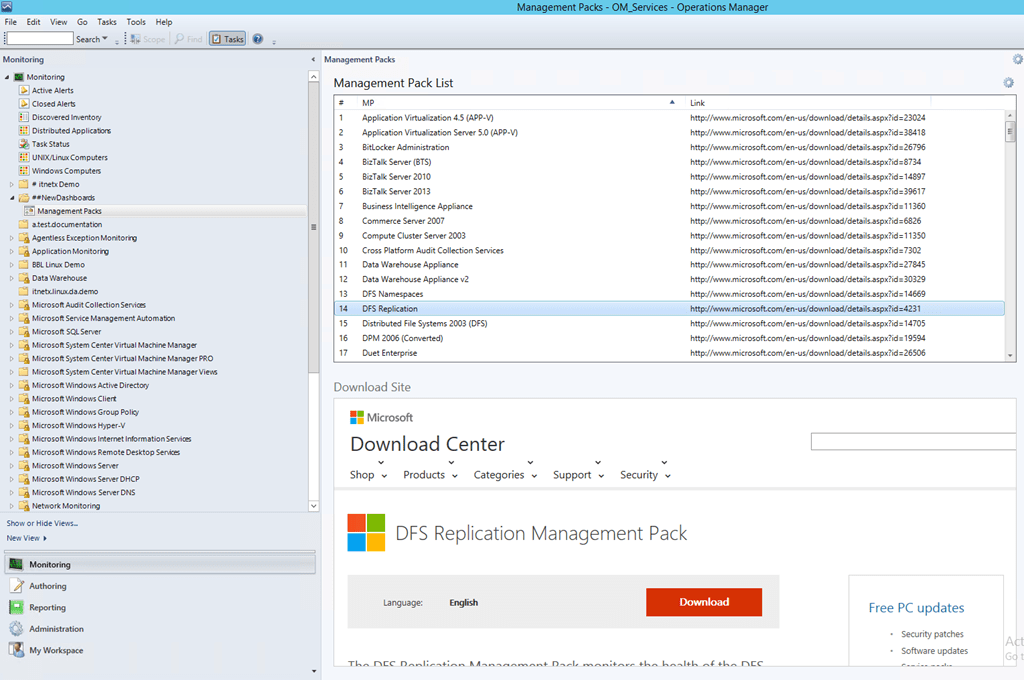Viewport: 1024px width, 680px height.
Task: Open the View menu
Action: 59,22
